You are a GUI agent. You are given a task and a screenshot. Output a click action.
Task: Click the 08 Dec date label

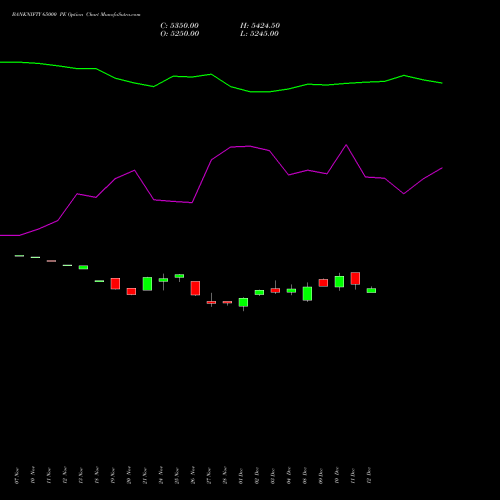(x=305, y=476)
